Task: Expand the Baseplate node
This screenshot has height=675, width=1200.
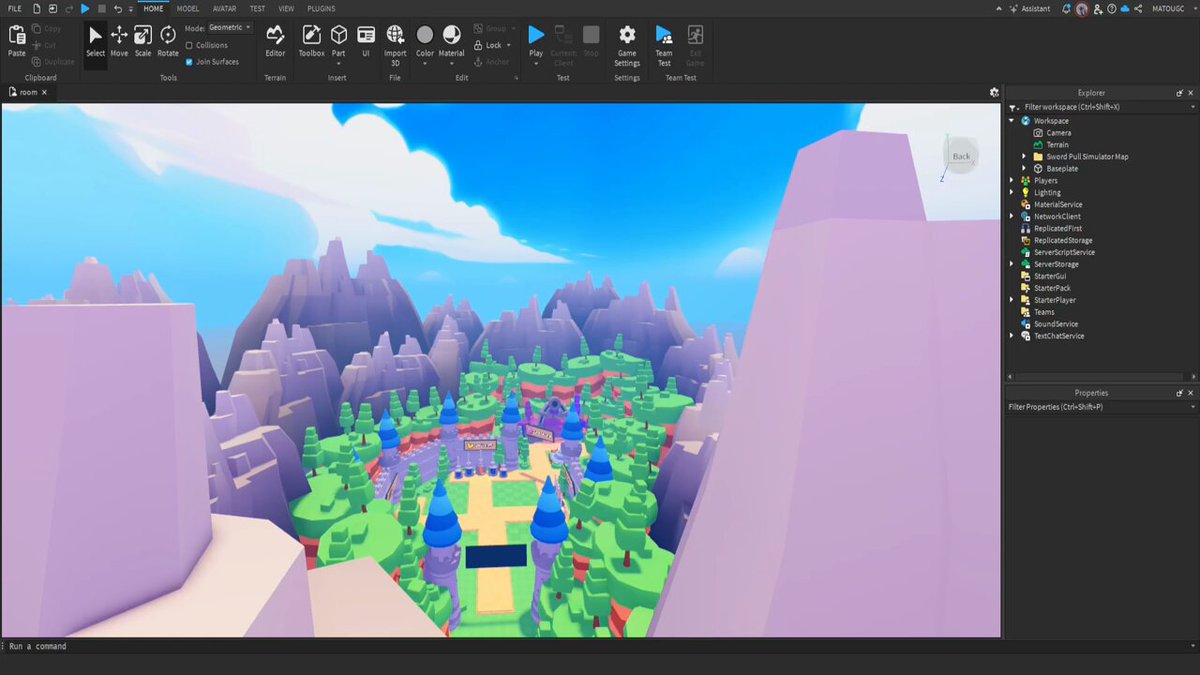Action: click(1024, 168)
